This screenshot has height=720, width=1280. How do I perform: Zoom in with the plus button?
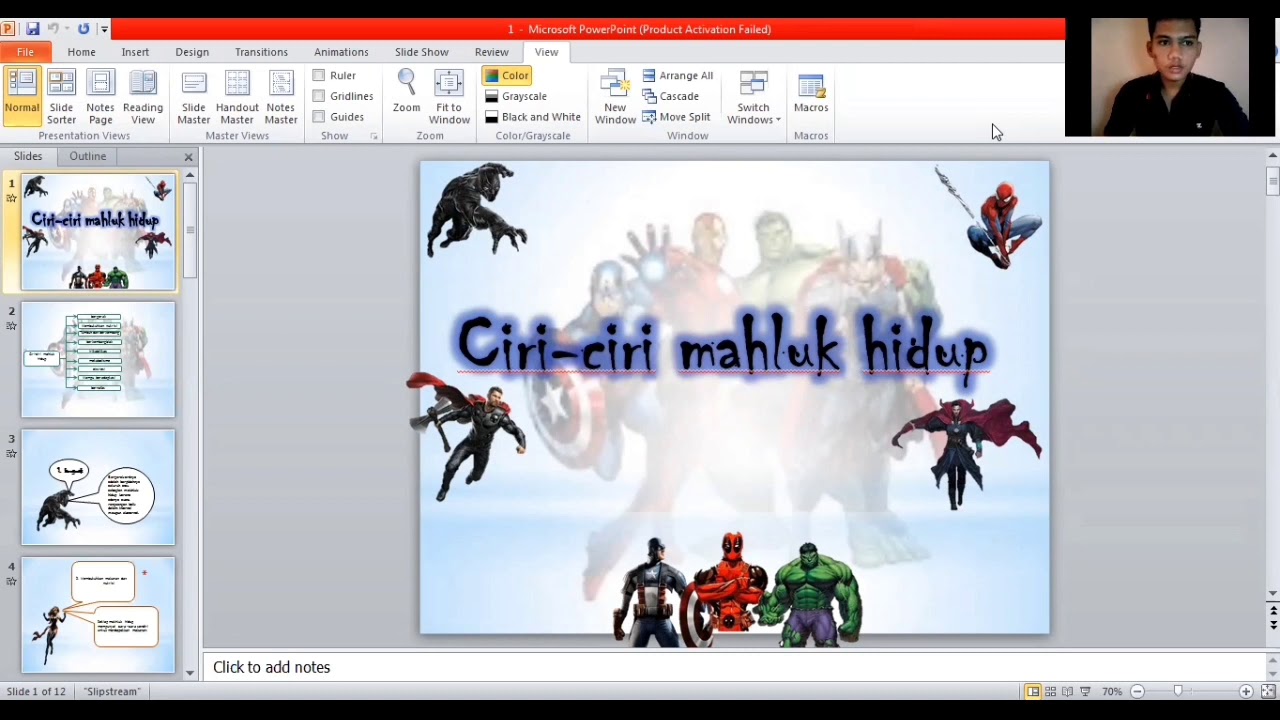(x=1246, y=691)
